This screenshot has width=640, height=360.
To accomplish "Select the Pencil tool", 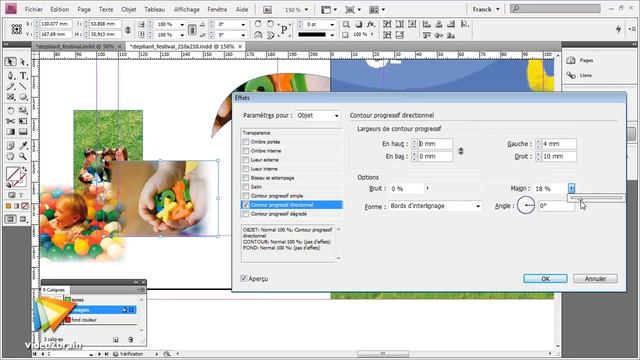I will (10, 87).
